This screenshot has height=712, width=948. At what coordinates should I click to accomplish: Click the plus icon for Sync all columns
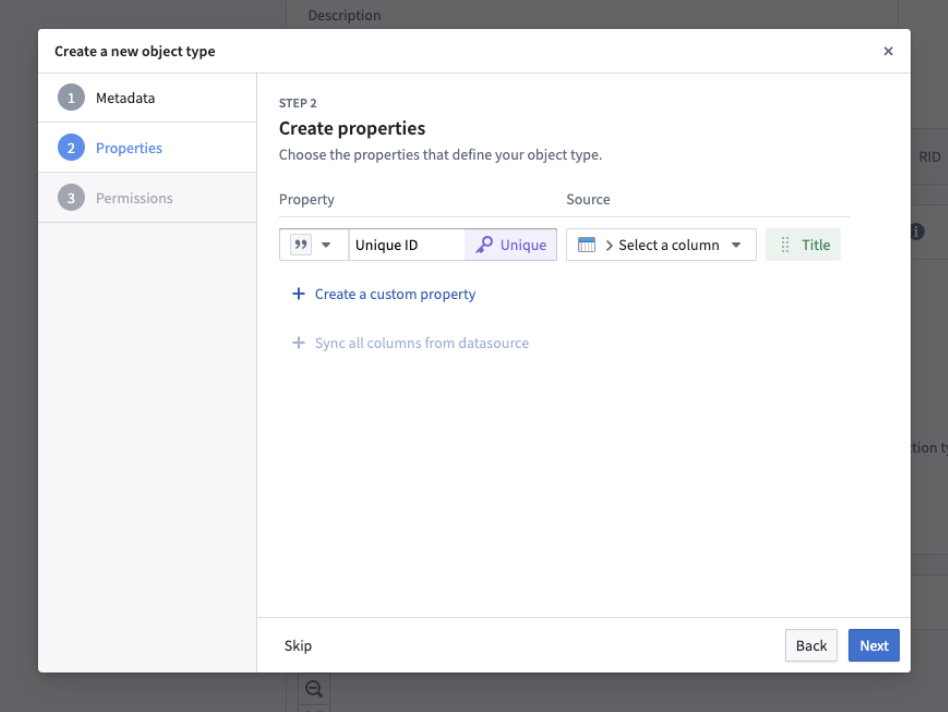pyautogui.click(x=299, y=343)
